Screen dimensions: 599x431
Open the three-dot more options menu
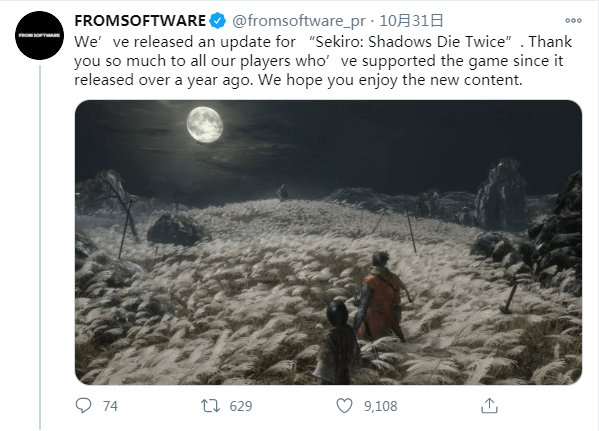(x=573, y=21)
